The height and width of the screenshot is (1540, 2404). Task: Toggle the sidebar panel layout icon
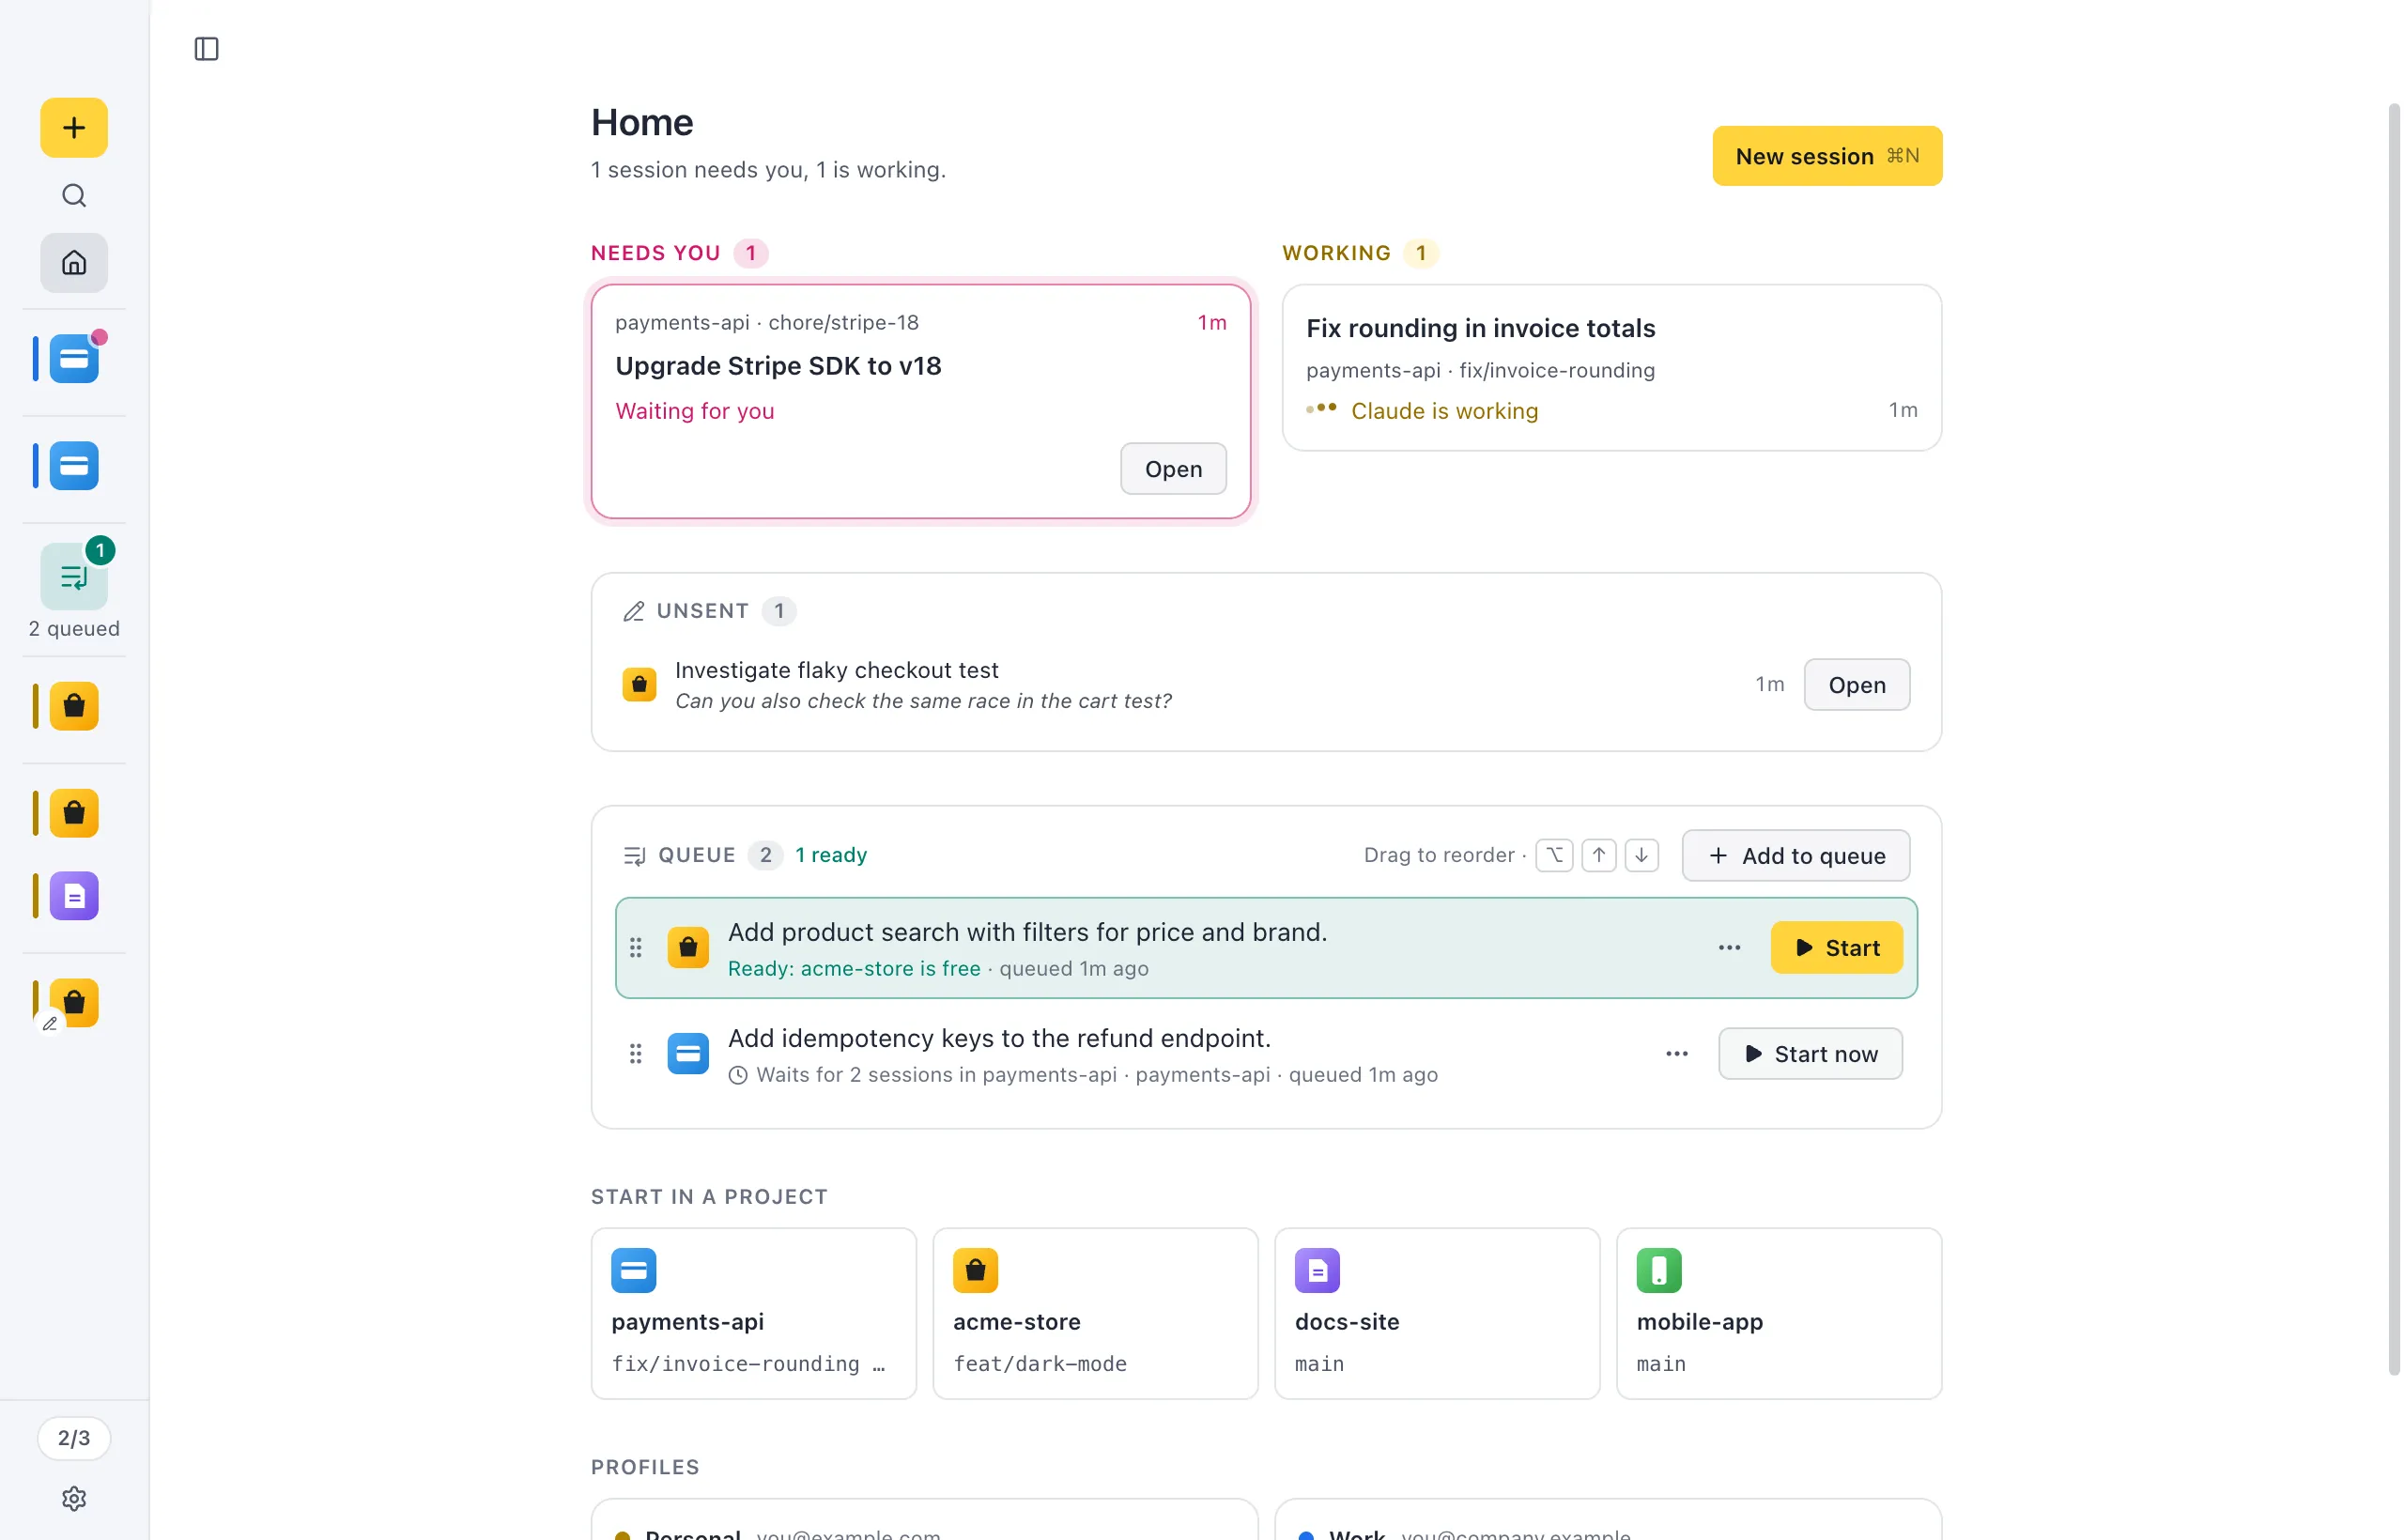pyautogui.click(x=206, y=48)
